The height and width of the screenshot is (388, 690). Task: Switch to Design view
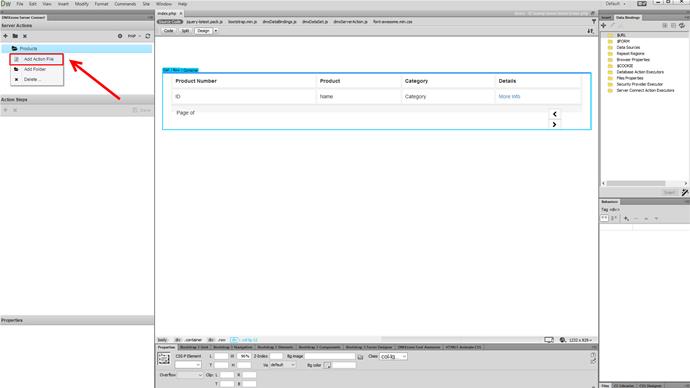(x=203, y=31)
